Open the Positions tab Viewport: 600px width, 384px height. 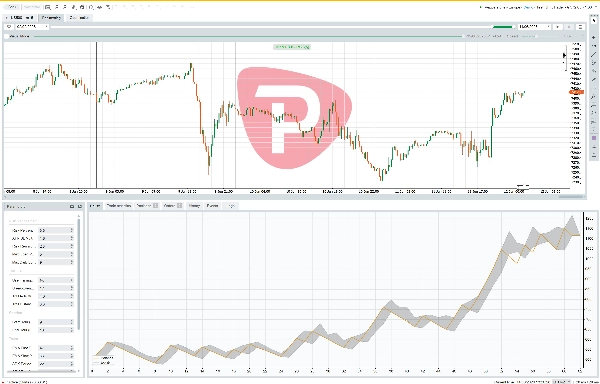click(x=147, y=206)
